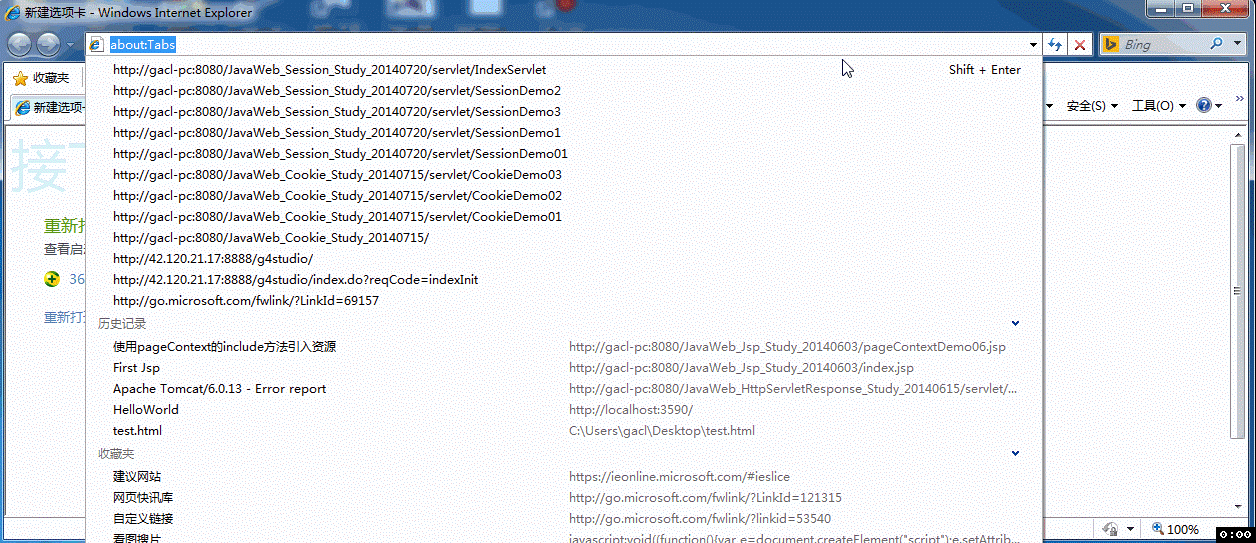This screenshot has width=1256, height=543.
Task: Select the CookieDemo01 URL suggestion
Action: click(564, 217)
